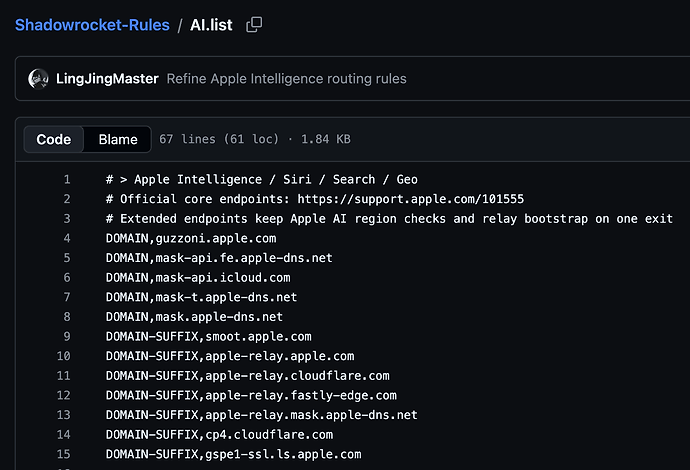690x470 pixels.
Task: Click line number 11
Action: pyautogui.click(x=63, y=376)
